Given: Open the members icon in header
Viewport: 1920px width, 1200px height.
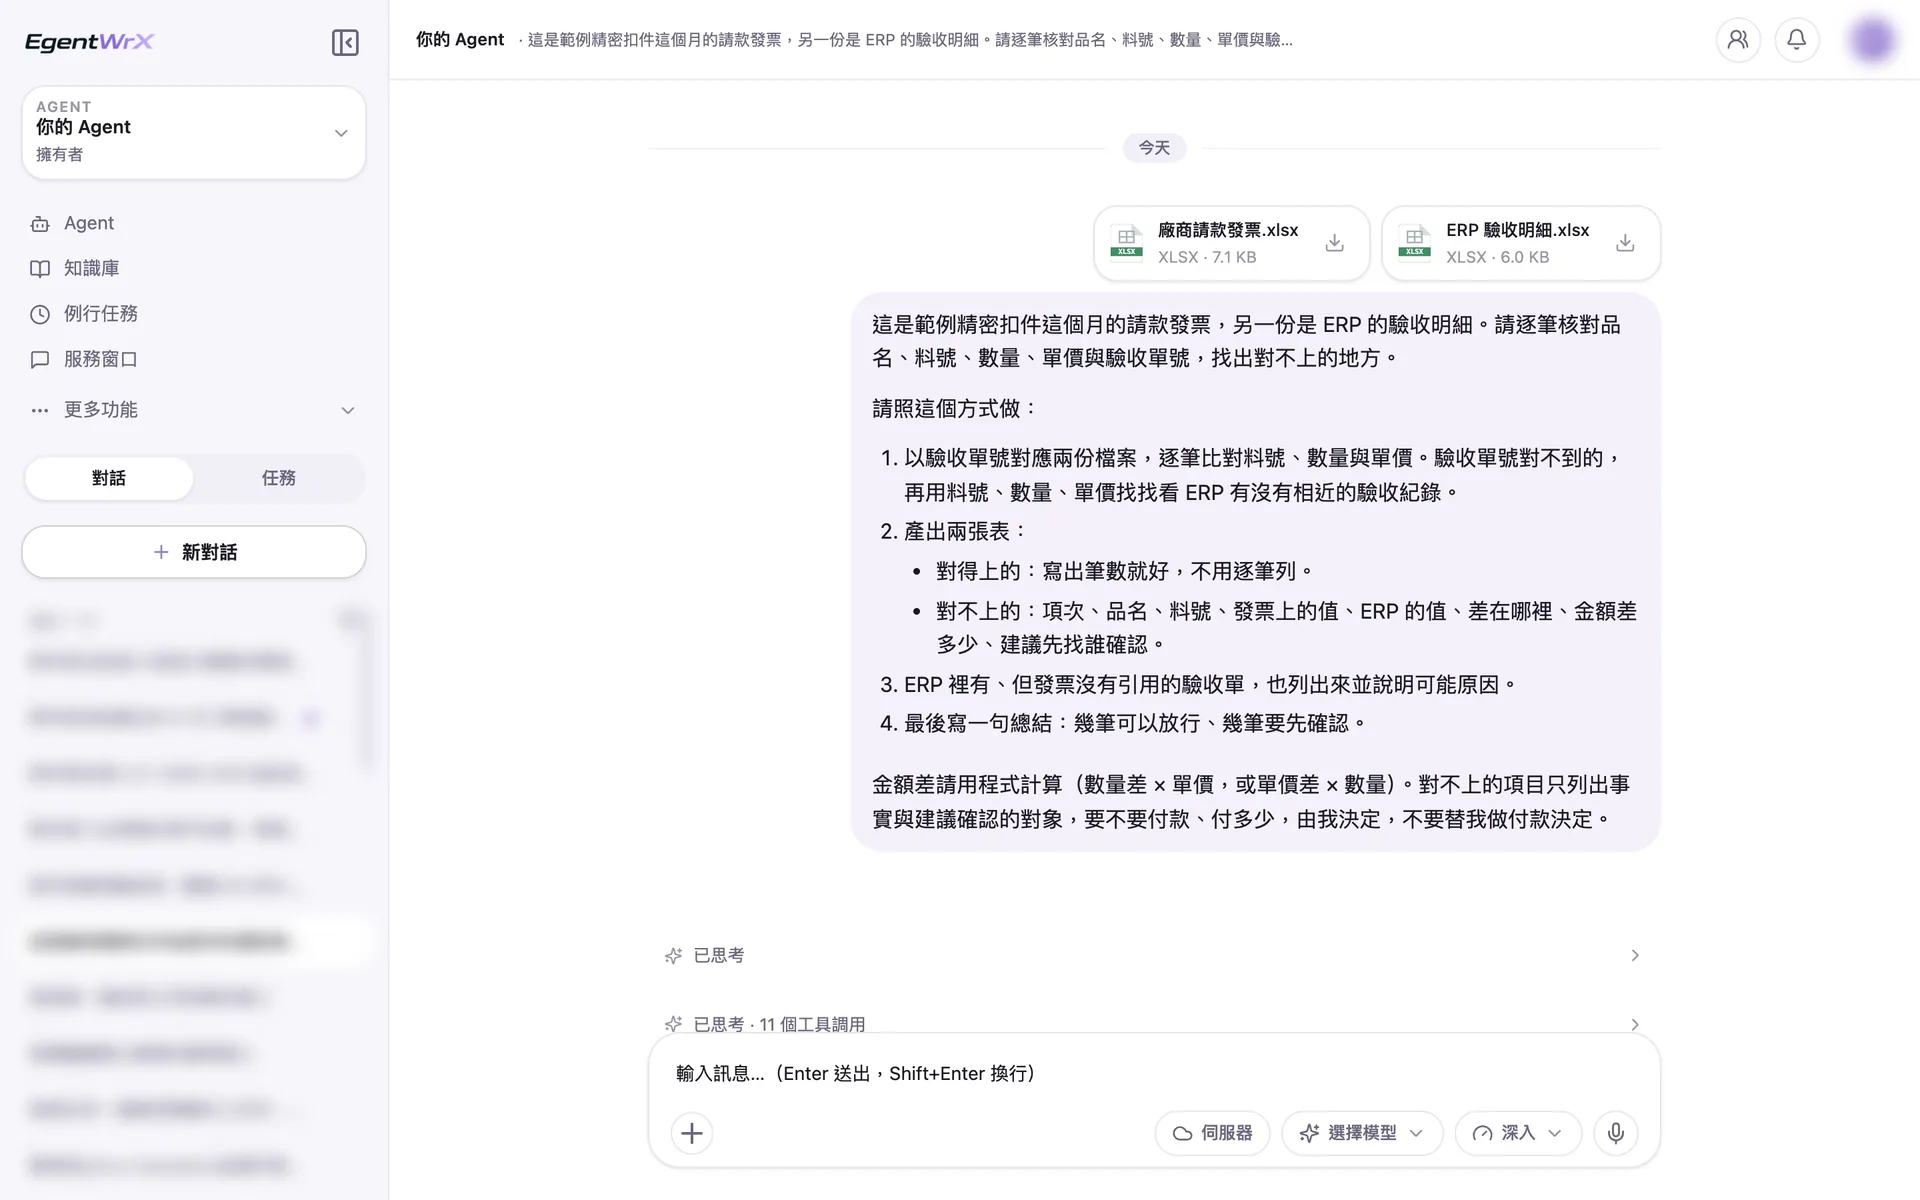Looking at the screenshot, I should 1738,40.
